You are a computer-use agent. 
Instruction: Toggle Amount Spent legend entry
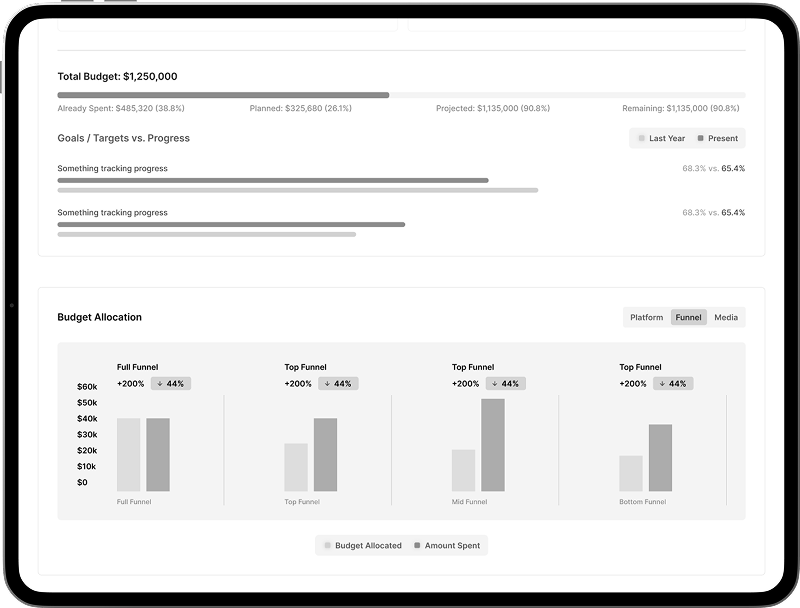coord(447,545)
